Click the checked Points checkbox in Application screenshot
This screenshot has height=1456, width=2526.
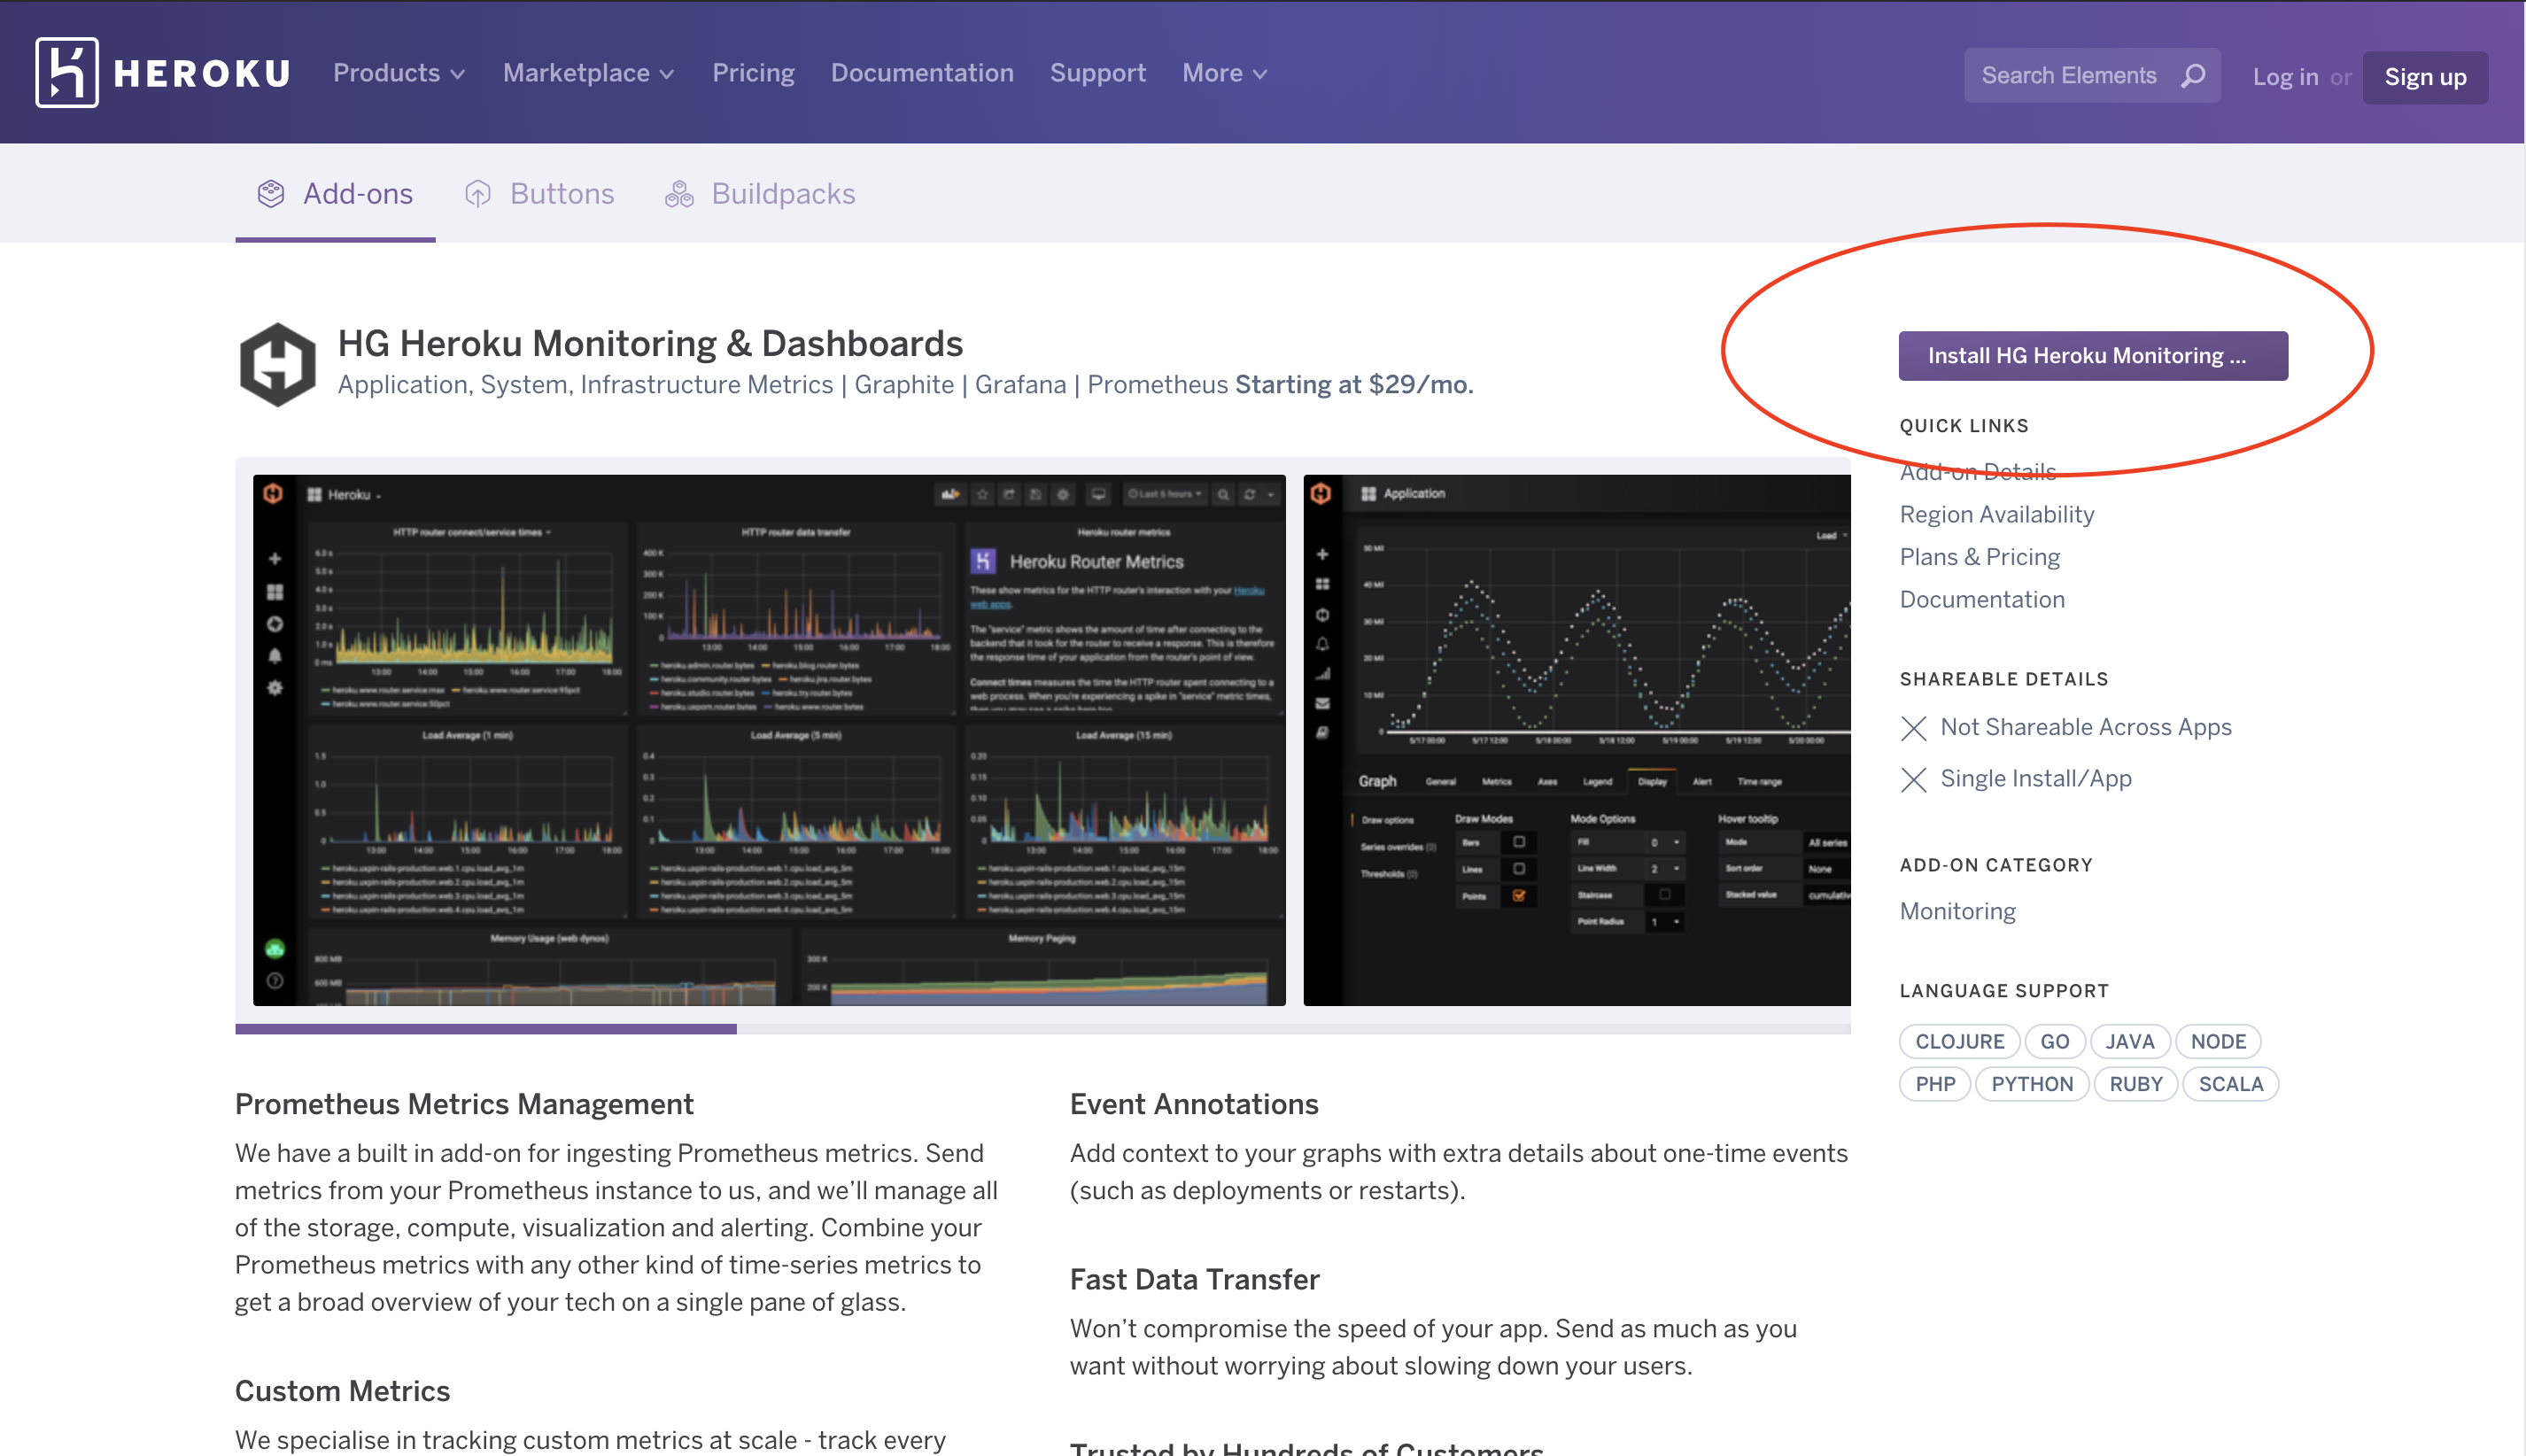pos(1519,896)
